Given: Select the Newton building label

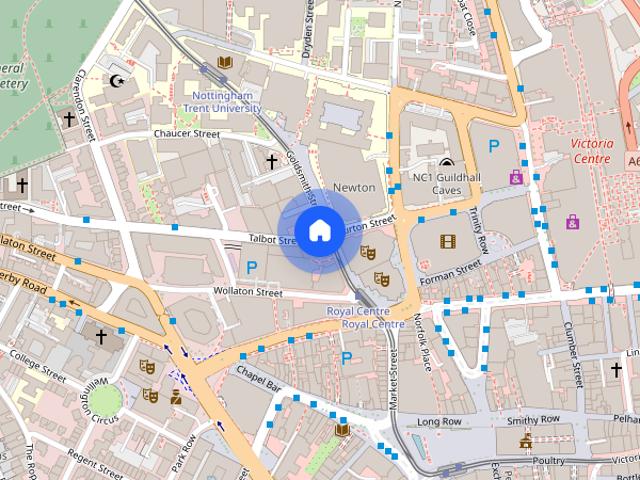Looking at the screenshot, I should coord(354,187).
